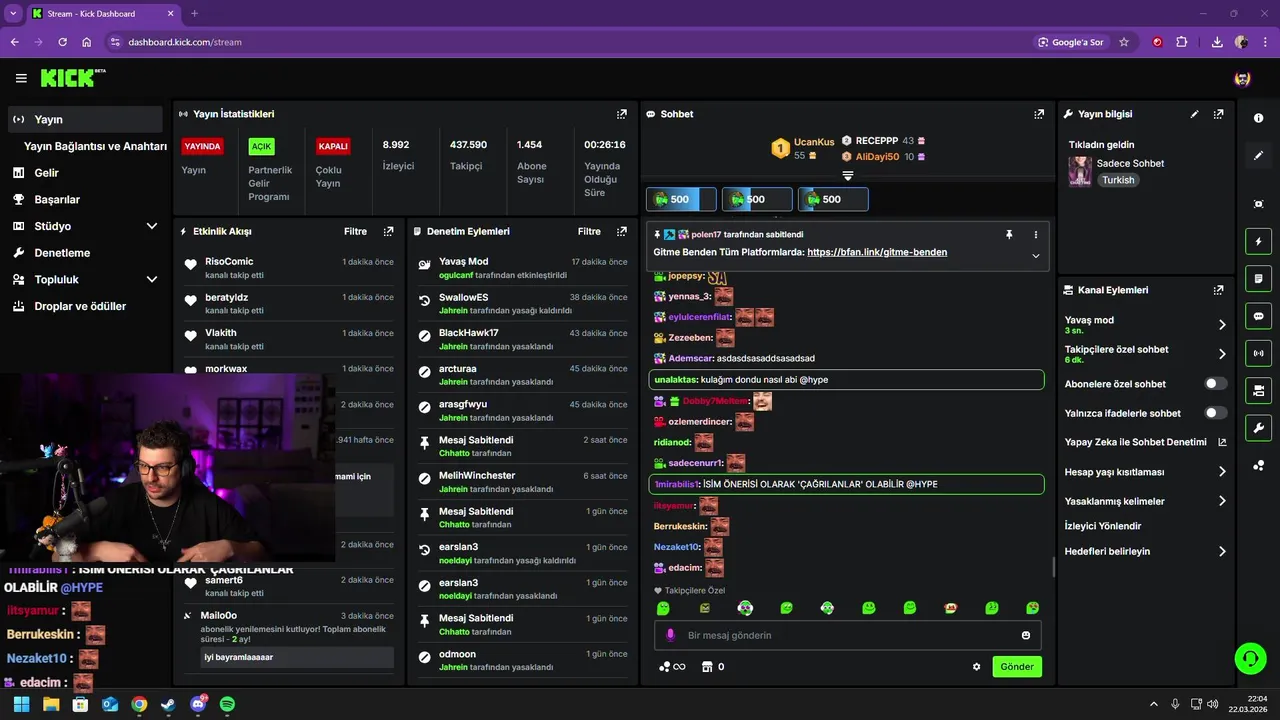Open Hesap yaşı kısıtlaması chevron
Screen dimensions: 1280x720
pyautogui.click(x=1222, y=471)
